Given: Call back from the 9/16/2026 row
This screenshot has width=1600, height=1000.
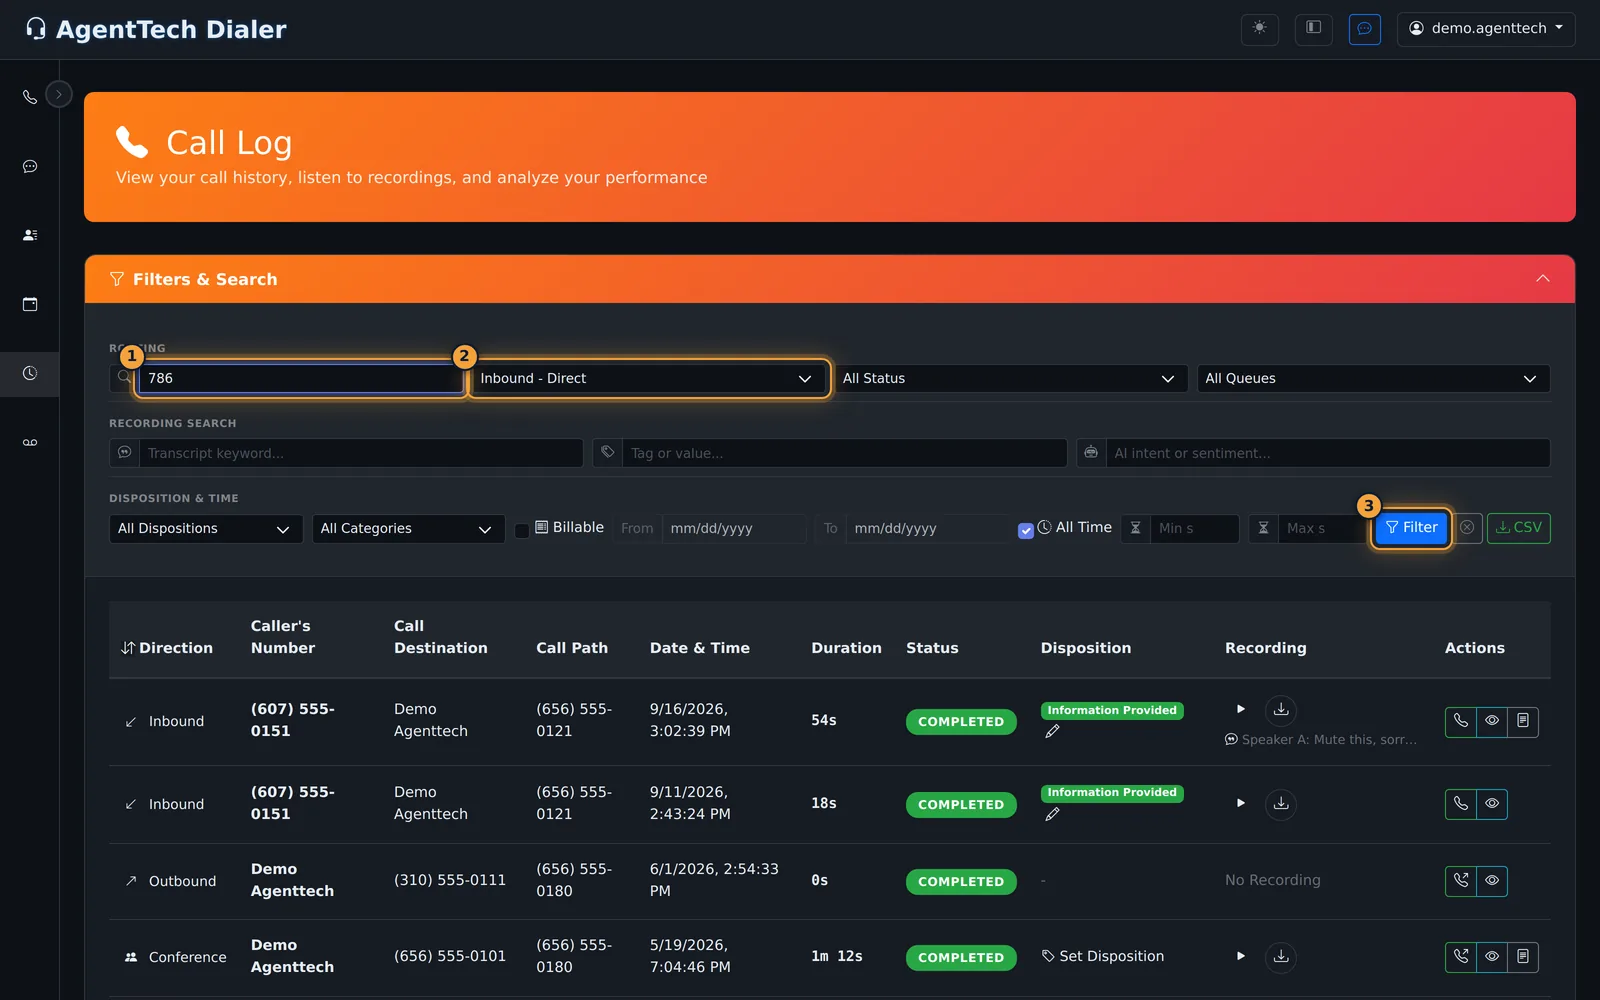Looking at the screenshot, I should pos(1461,721).
